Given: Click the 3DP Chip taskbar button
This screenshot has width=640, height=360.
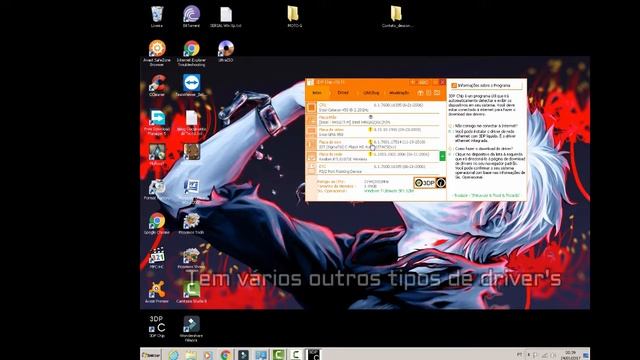Looking at the screenshot, I should [x=313, y=354].
